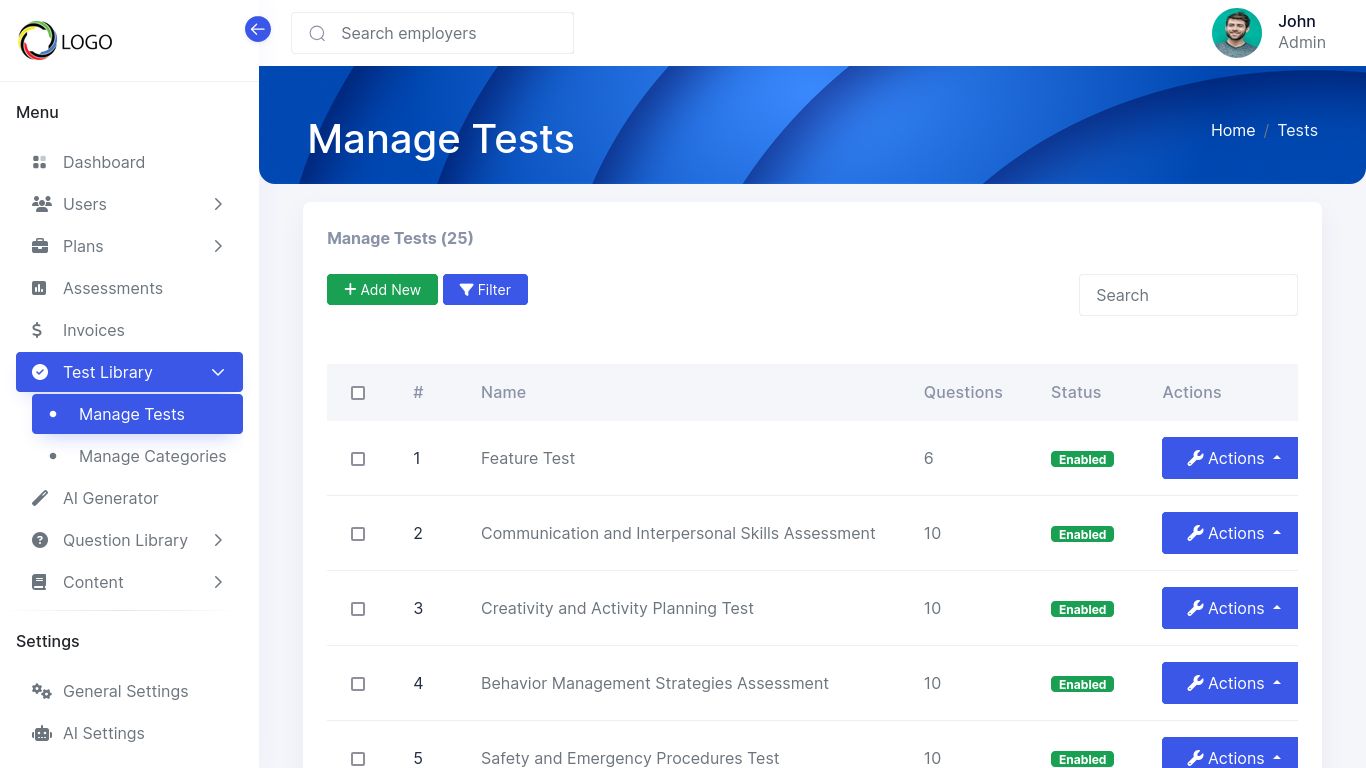Click the Dashboard grid icon in sidebar
The image size is (1366, 768).
pyautogui.click(x=40, y=162)
